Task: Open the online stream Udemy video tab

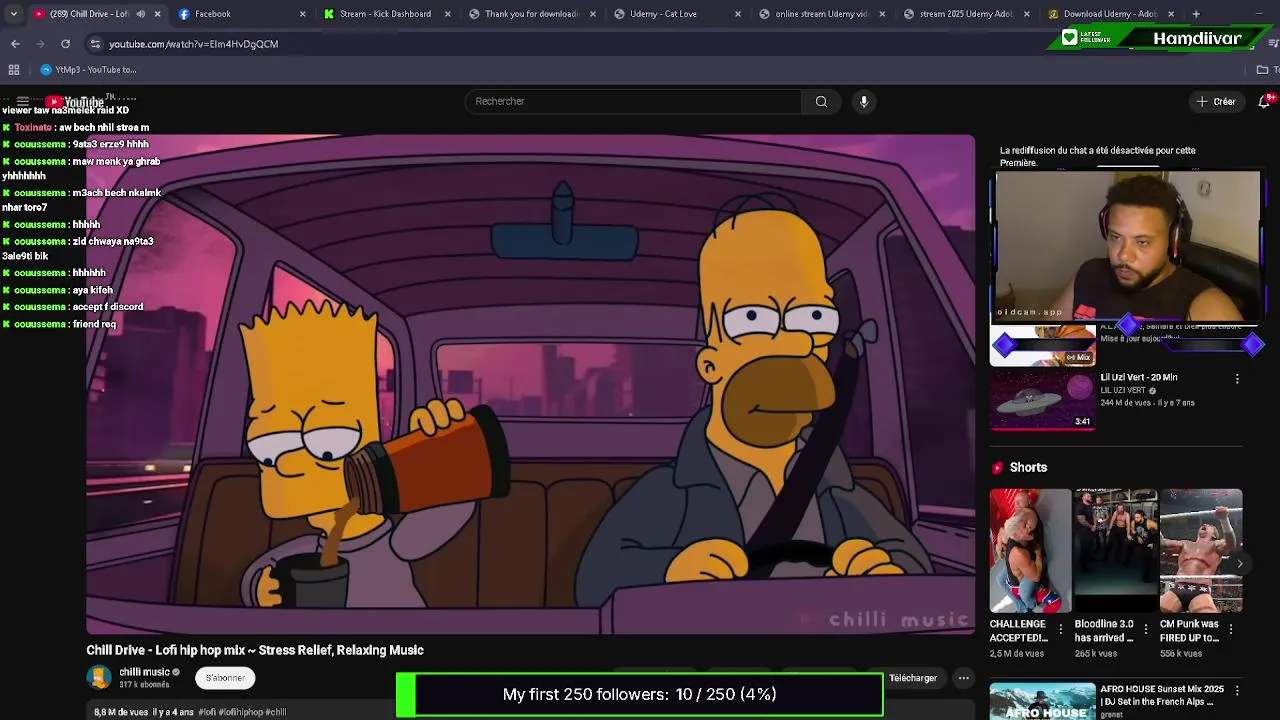Action: pyautogui.click(x=820, y=14)
